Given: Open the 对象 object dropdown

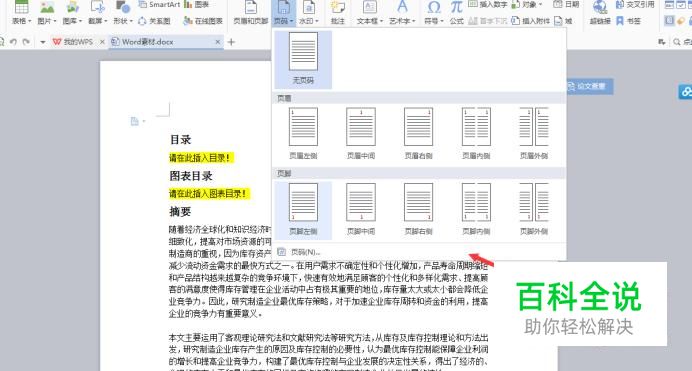Looking at the screenshot, I should click(527, 5).
